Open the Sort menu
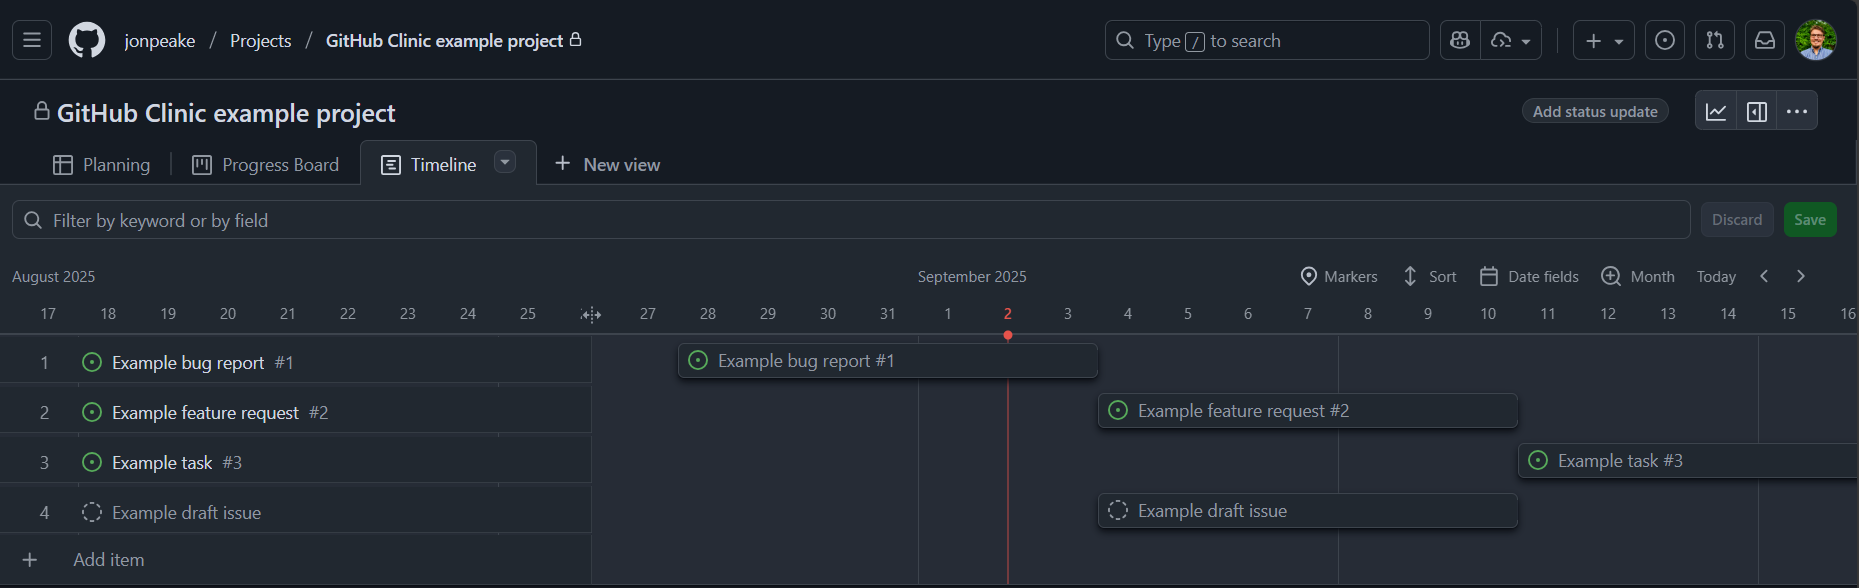This screenshot has height=588, width=1859. (1430, 276)
